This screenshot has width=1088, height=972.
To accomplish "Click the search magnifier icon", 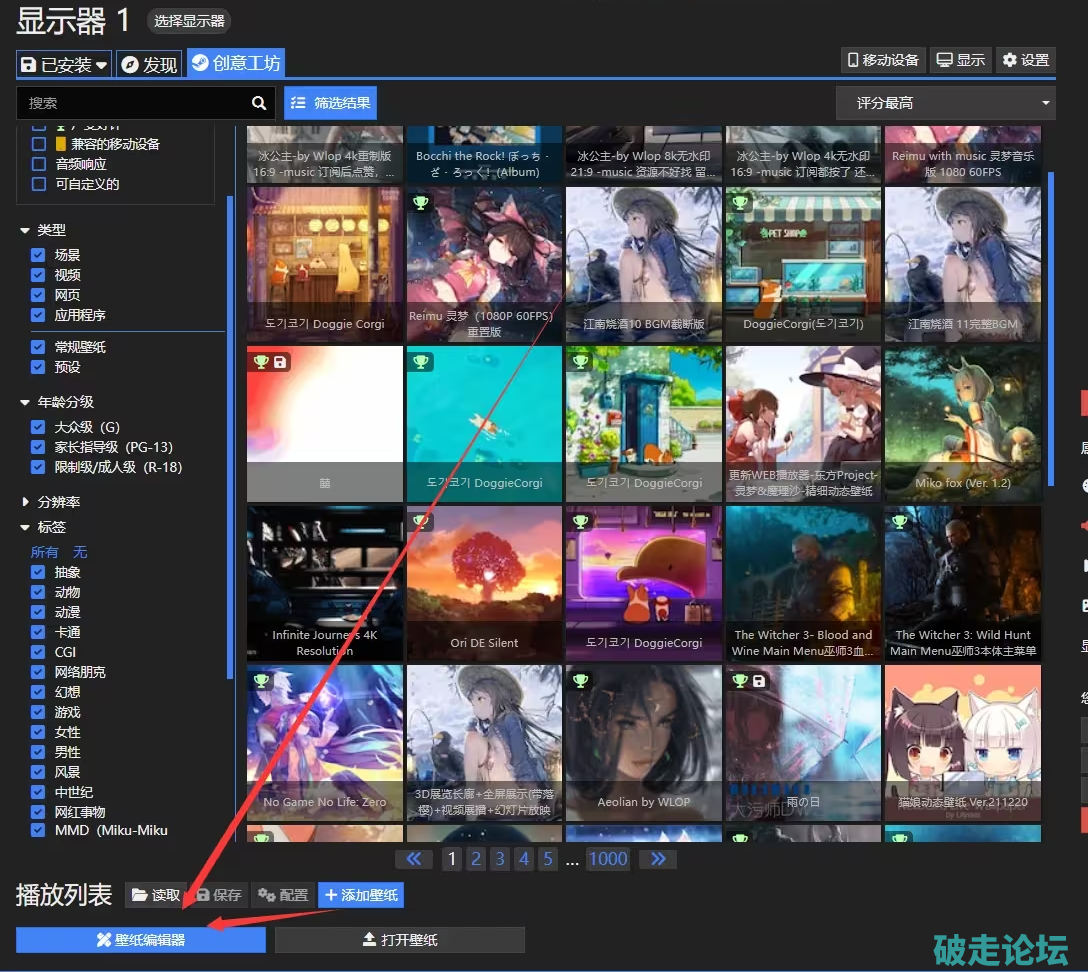I will tap(259, 103).
